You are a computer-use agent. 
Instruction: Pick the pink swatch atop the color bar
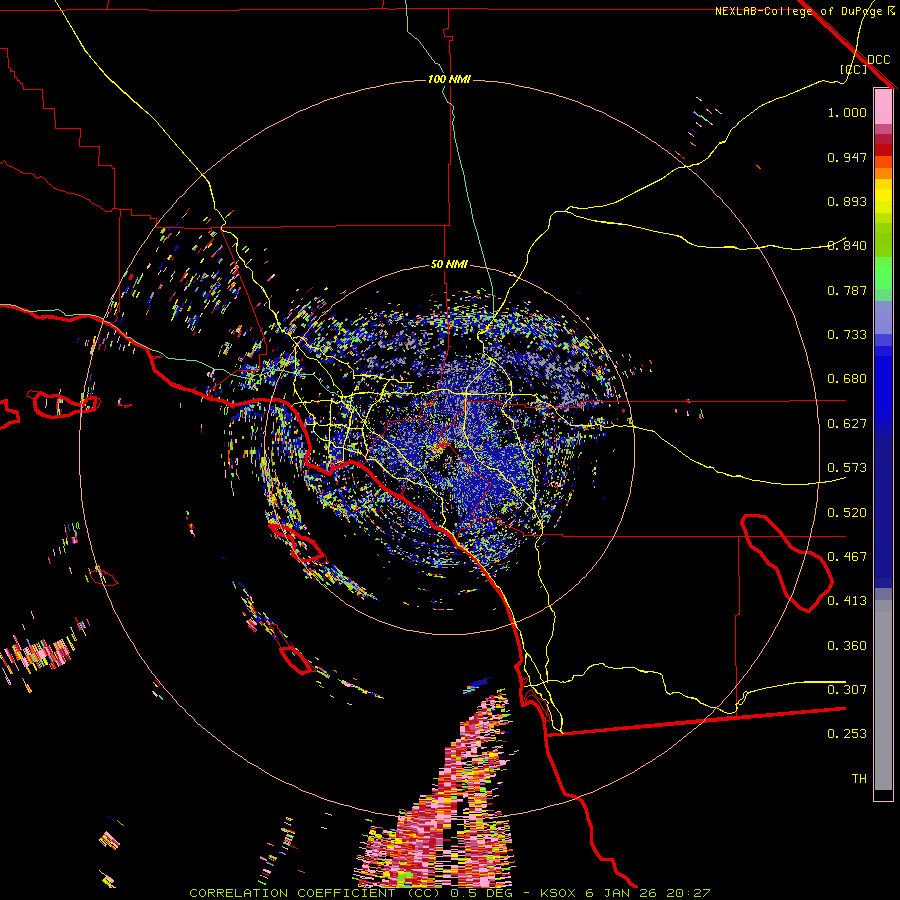(x=883, y=106)
